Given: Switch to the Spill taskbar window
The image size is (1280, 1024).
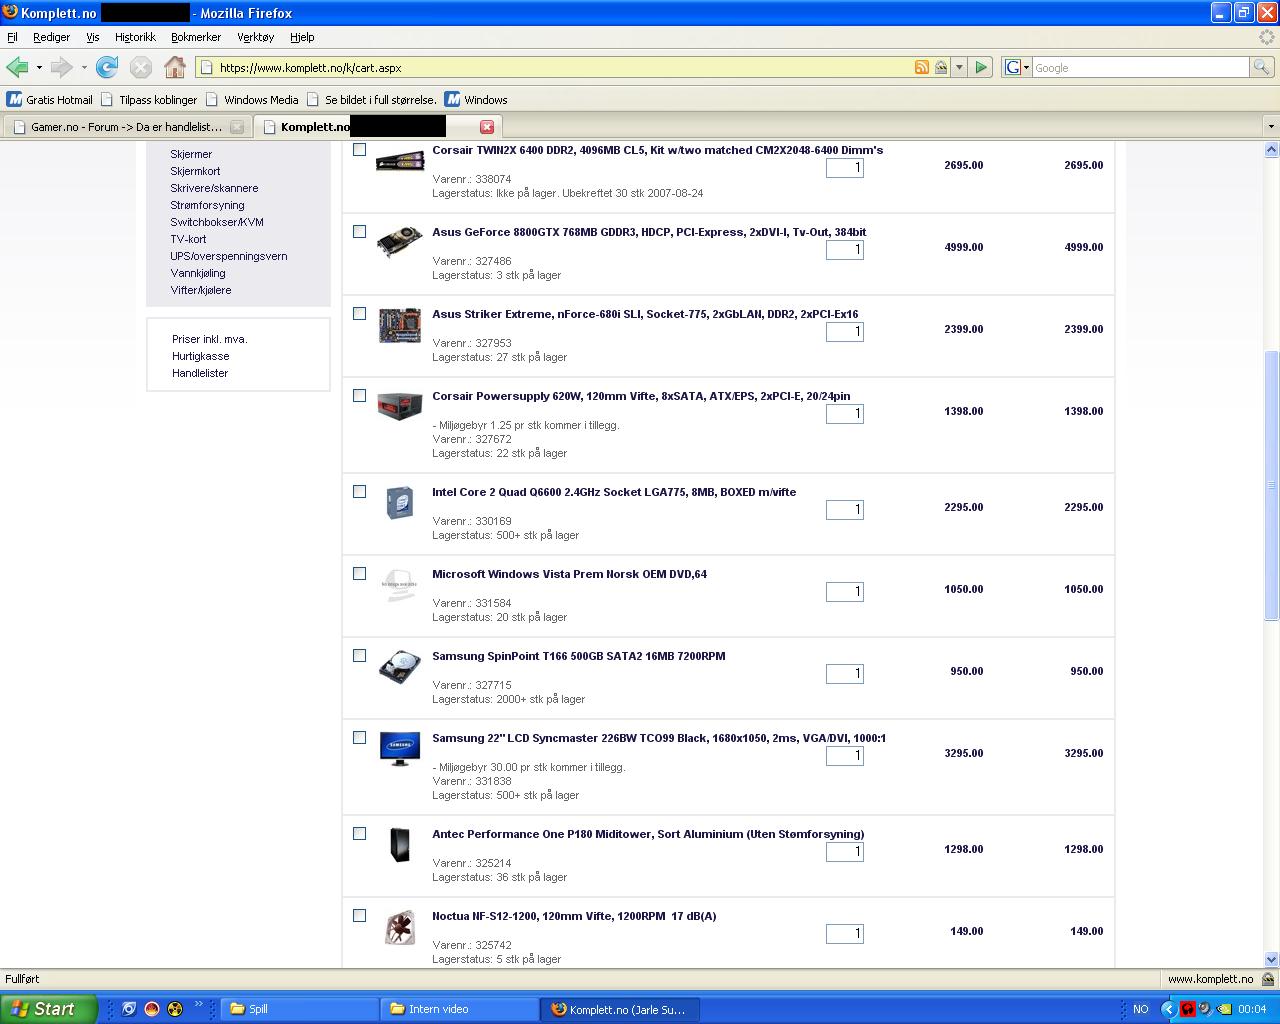Looking at the screenshot, I should pos(299,1009).
